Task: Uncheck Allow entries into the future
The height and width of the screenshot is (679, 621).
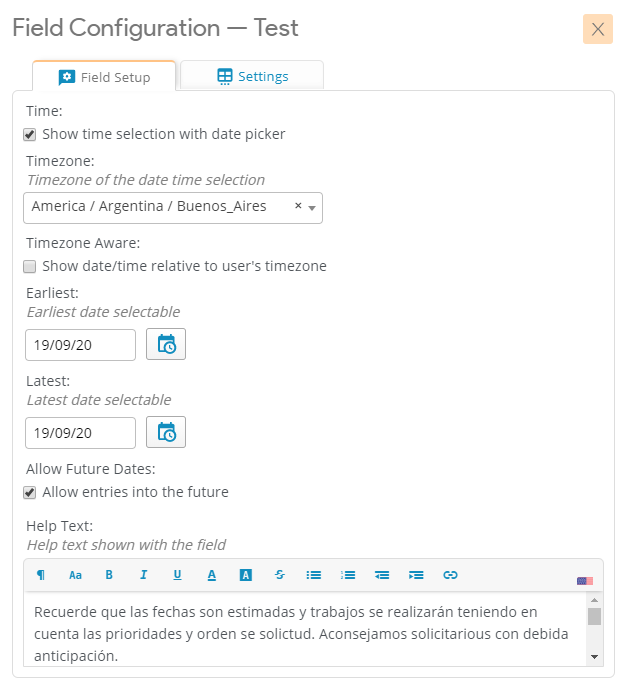Action: point(30,492)
